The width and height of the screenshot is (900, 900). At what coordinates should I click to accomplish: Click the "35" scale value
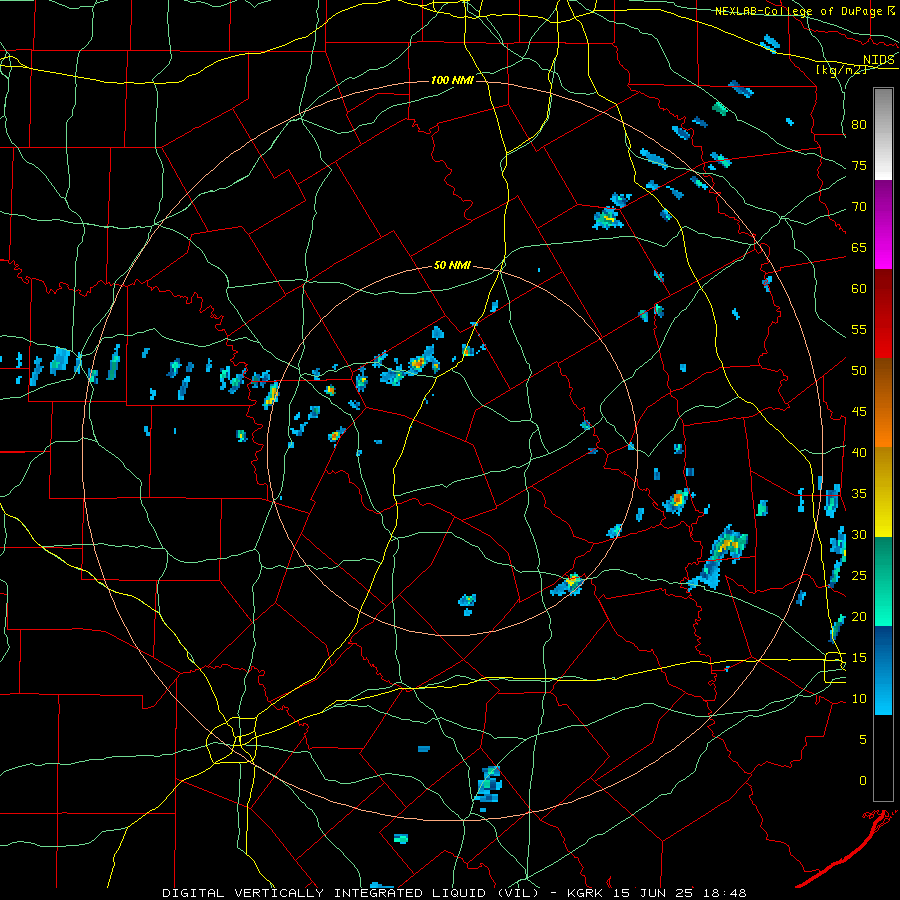pos(859,494)
